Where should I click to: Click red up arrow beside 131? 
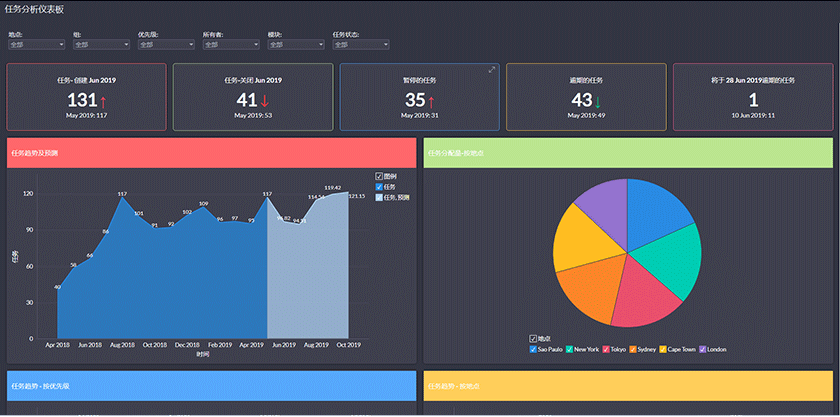click(103, 100)
